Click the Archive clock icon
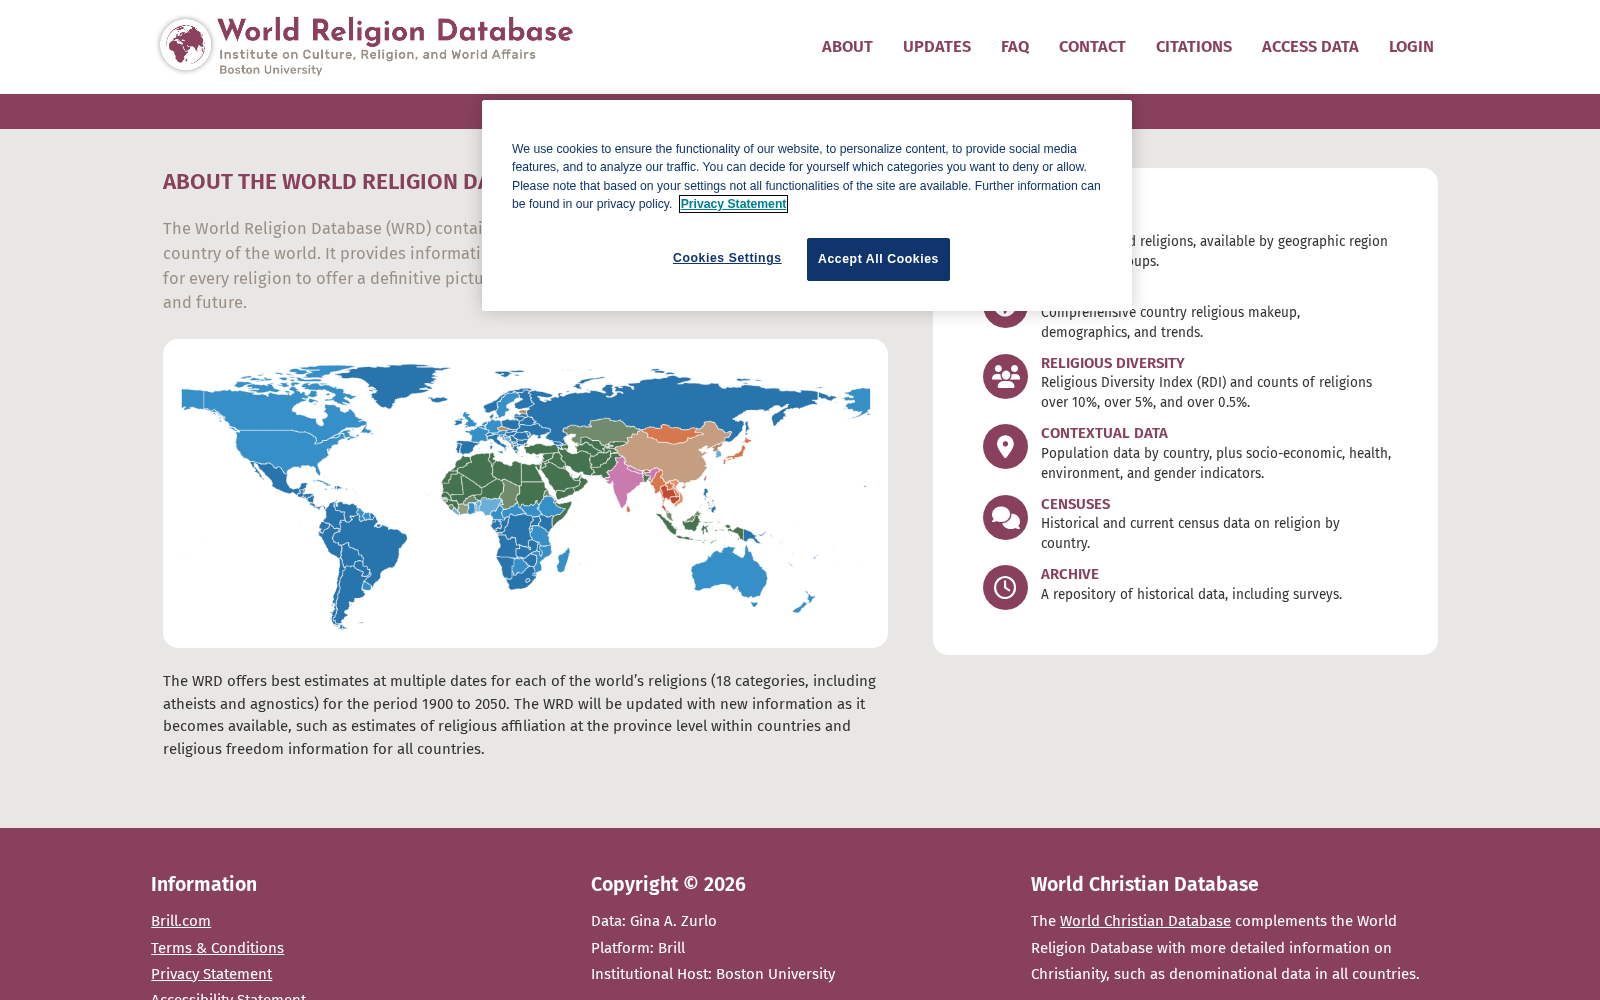This screenshot has width=1600, height=1000. click(1005, 588)
